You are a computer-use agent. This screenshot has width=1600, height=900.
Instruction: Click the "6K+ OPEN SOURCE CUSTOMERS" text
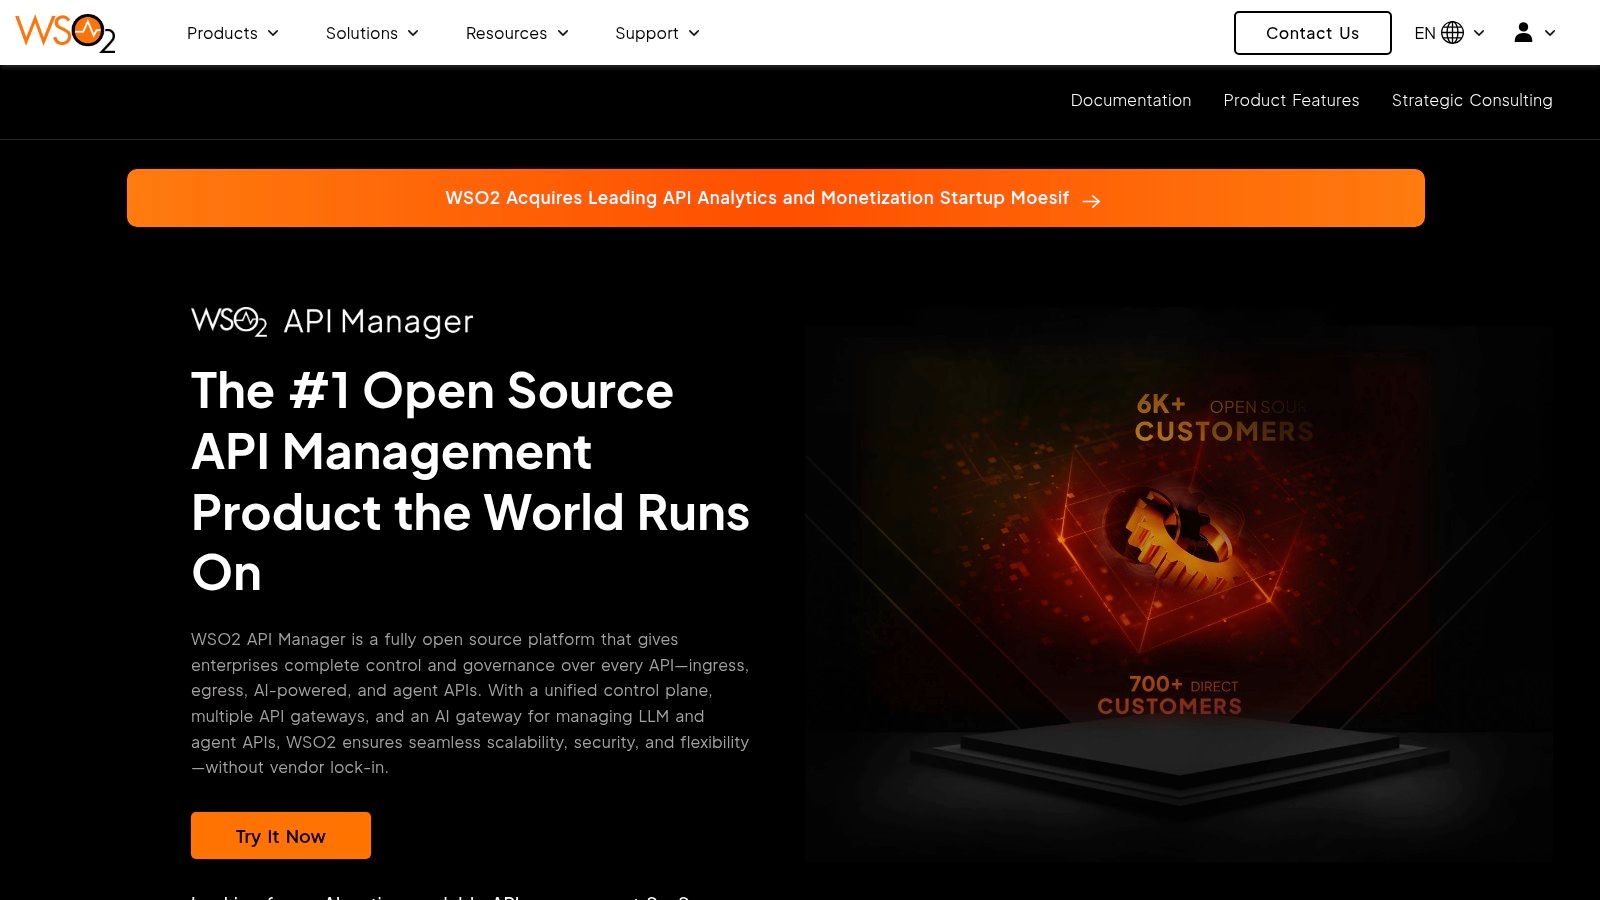(x=1224, y=417)
